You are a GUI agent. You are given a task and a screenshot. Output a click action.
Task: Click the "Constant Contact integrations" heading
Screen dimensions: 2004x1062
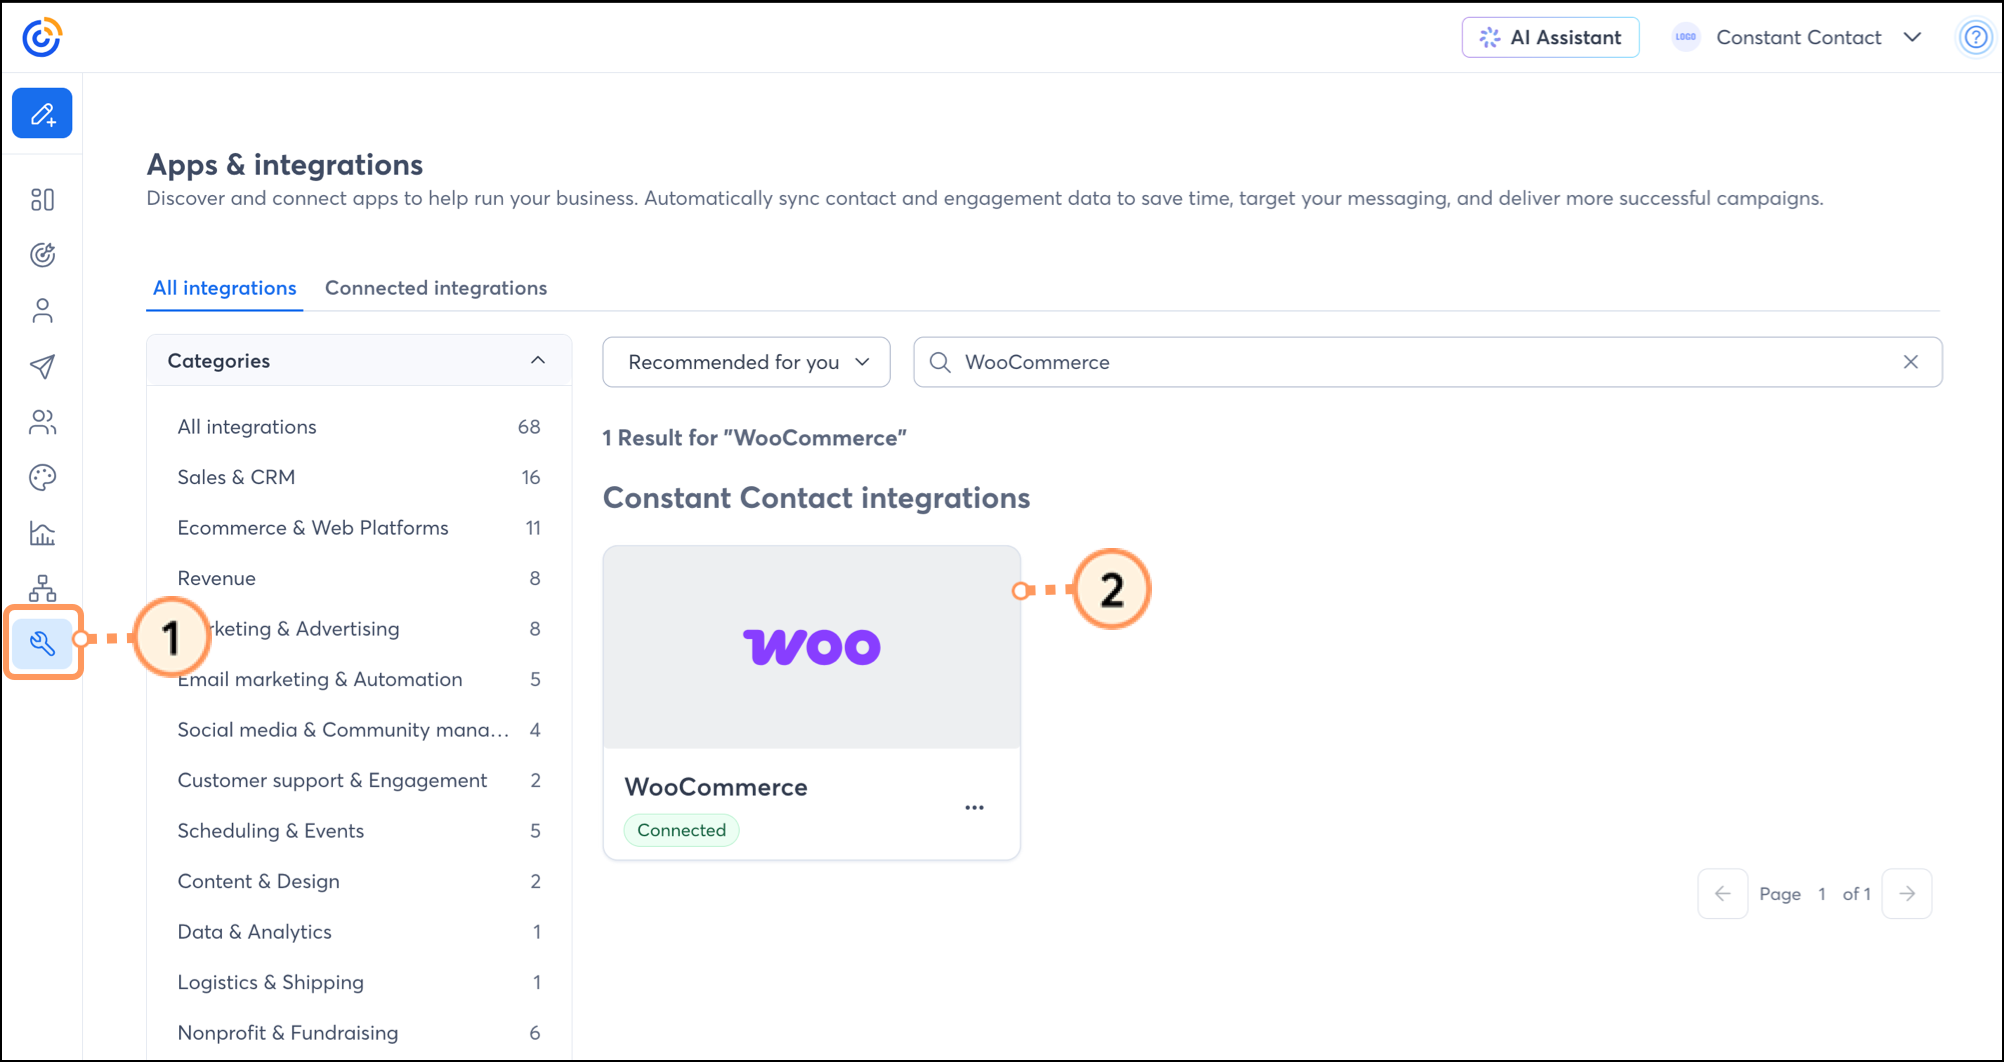coord(816,498)
